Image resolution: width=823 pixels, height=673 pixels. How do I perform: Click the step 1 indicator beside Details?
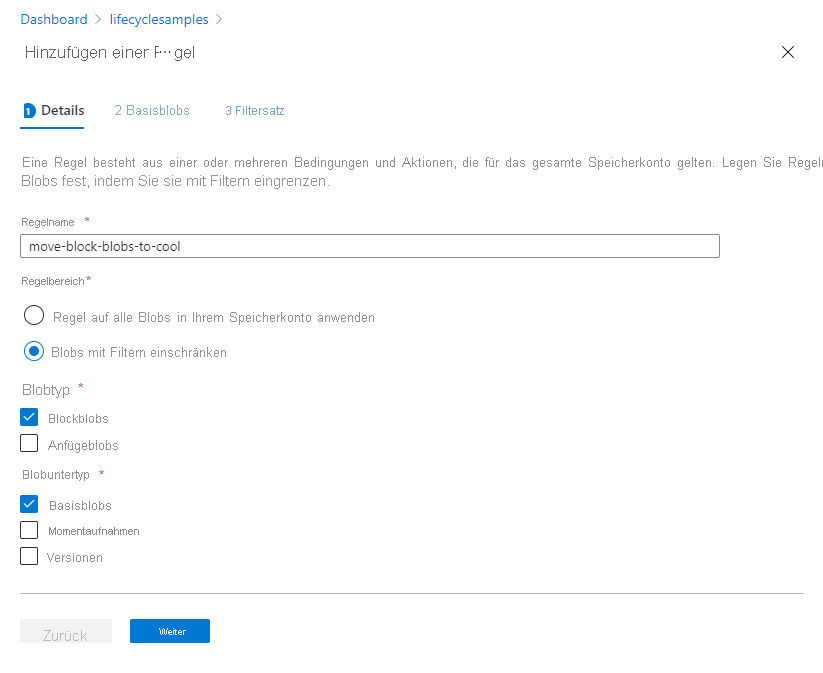(29, 110)
